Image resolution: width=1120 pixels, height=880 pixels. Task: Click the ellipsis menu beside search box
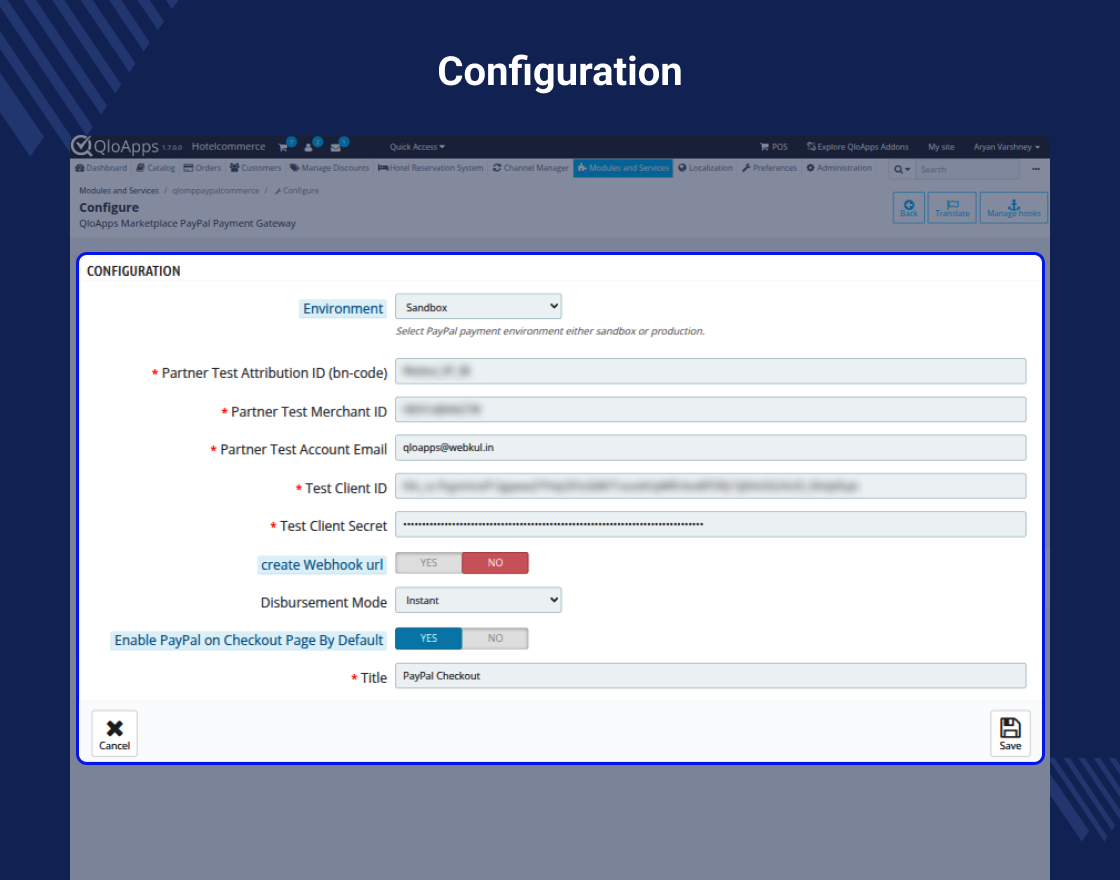pos(1036,169)
